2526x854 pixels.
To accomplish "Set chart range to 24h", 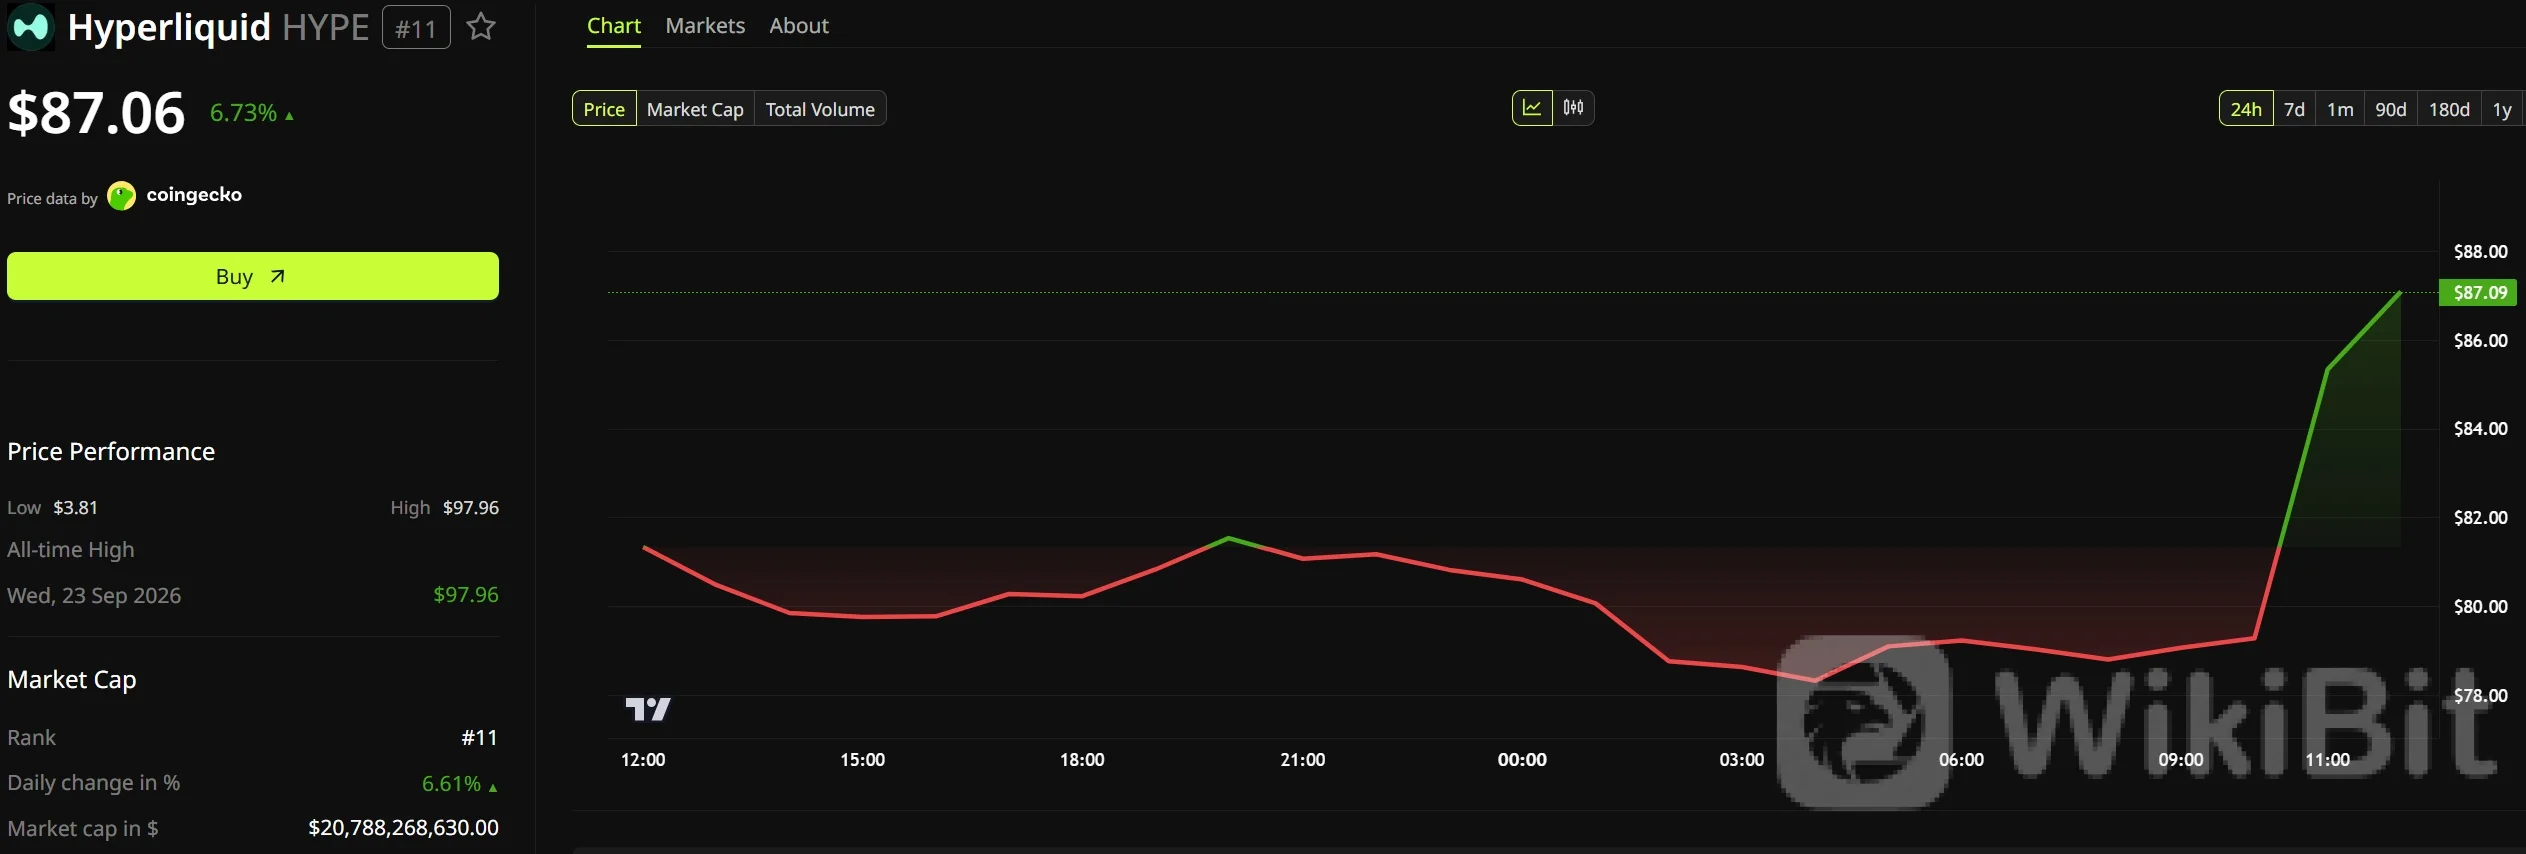I will click(x=2246, y=109).
